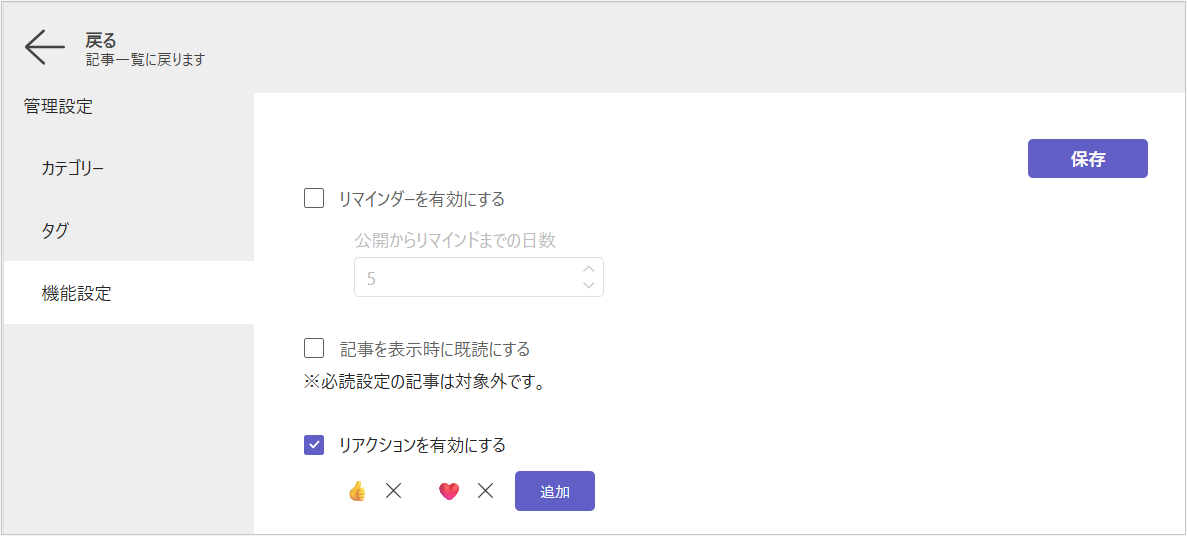Select 機能設定 in the sidebar
This screenshot has width=1187, height=536.
click(x=76, y=293)
